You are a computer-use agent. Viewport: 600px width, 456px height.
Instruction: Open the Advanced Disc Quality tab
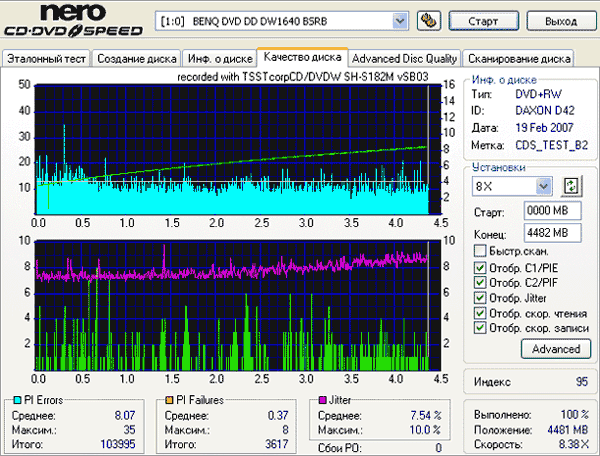[x=405, y=58]
